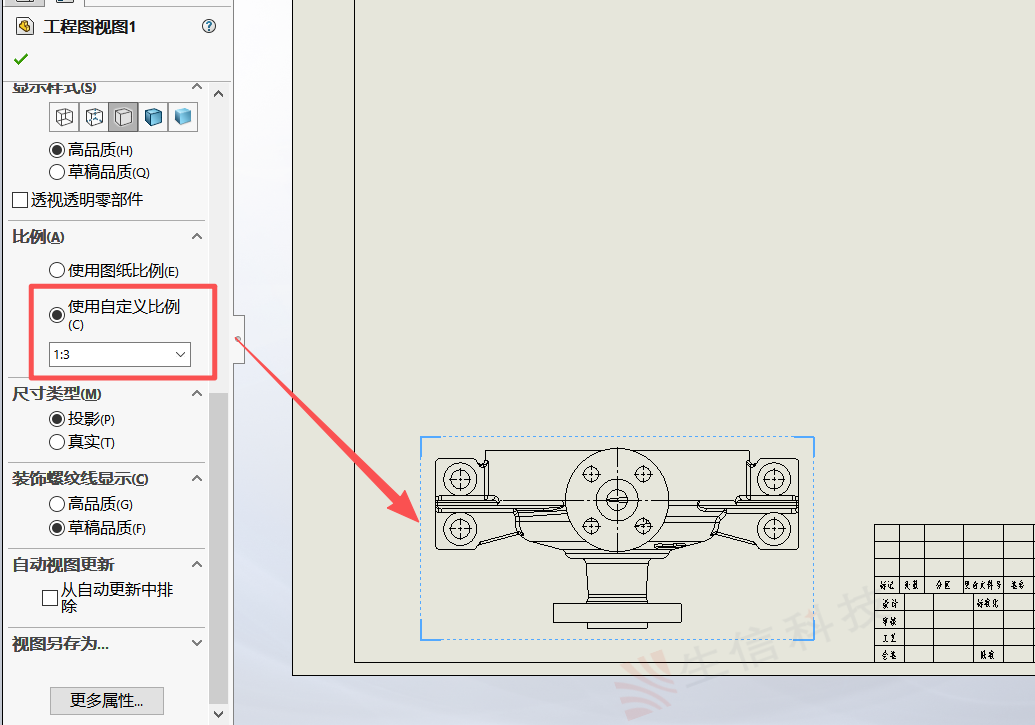Click the panel collapse handle on the panel edge
Screen dimensions: 1035x725
(239, 339)
